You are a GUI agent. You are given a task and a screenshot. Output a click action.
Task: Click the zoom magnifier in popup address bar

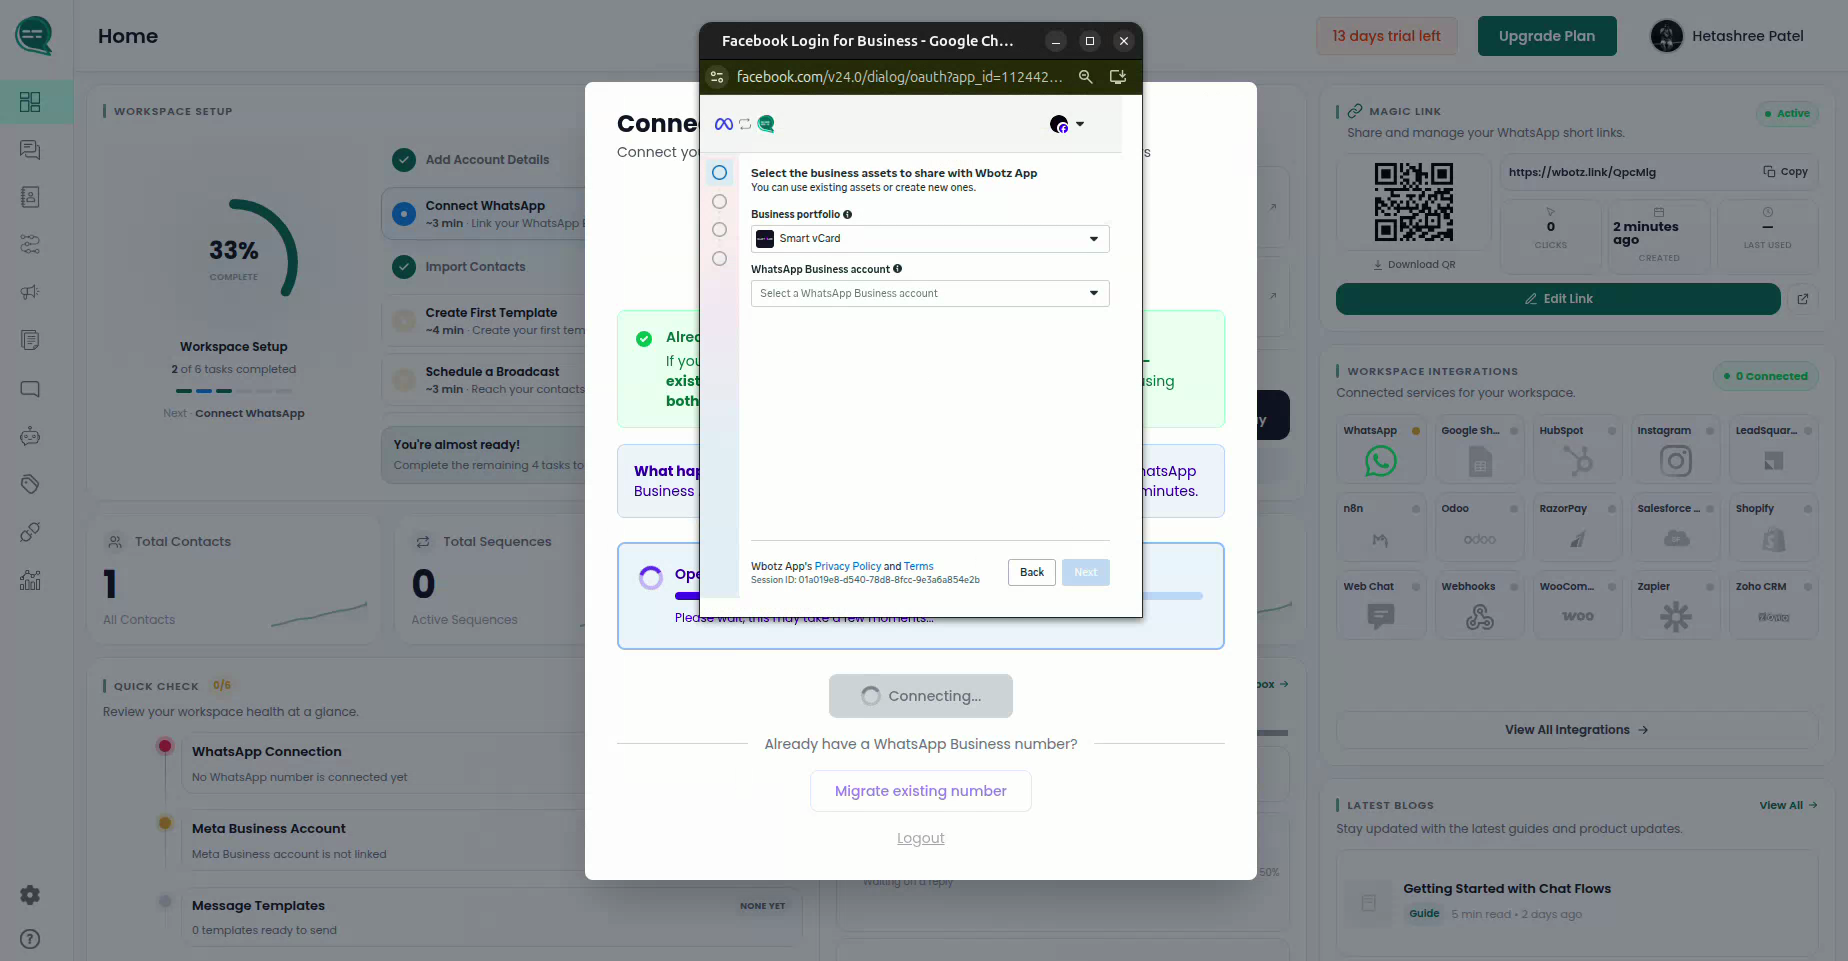click(1085, 77)
